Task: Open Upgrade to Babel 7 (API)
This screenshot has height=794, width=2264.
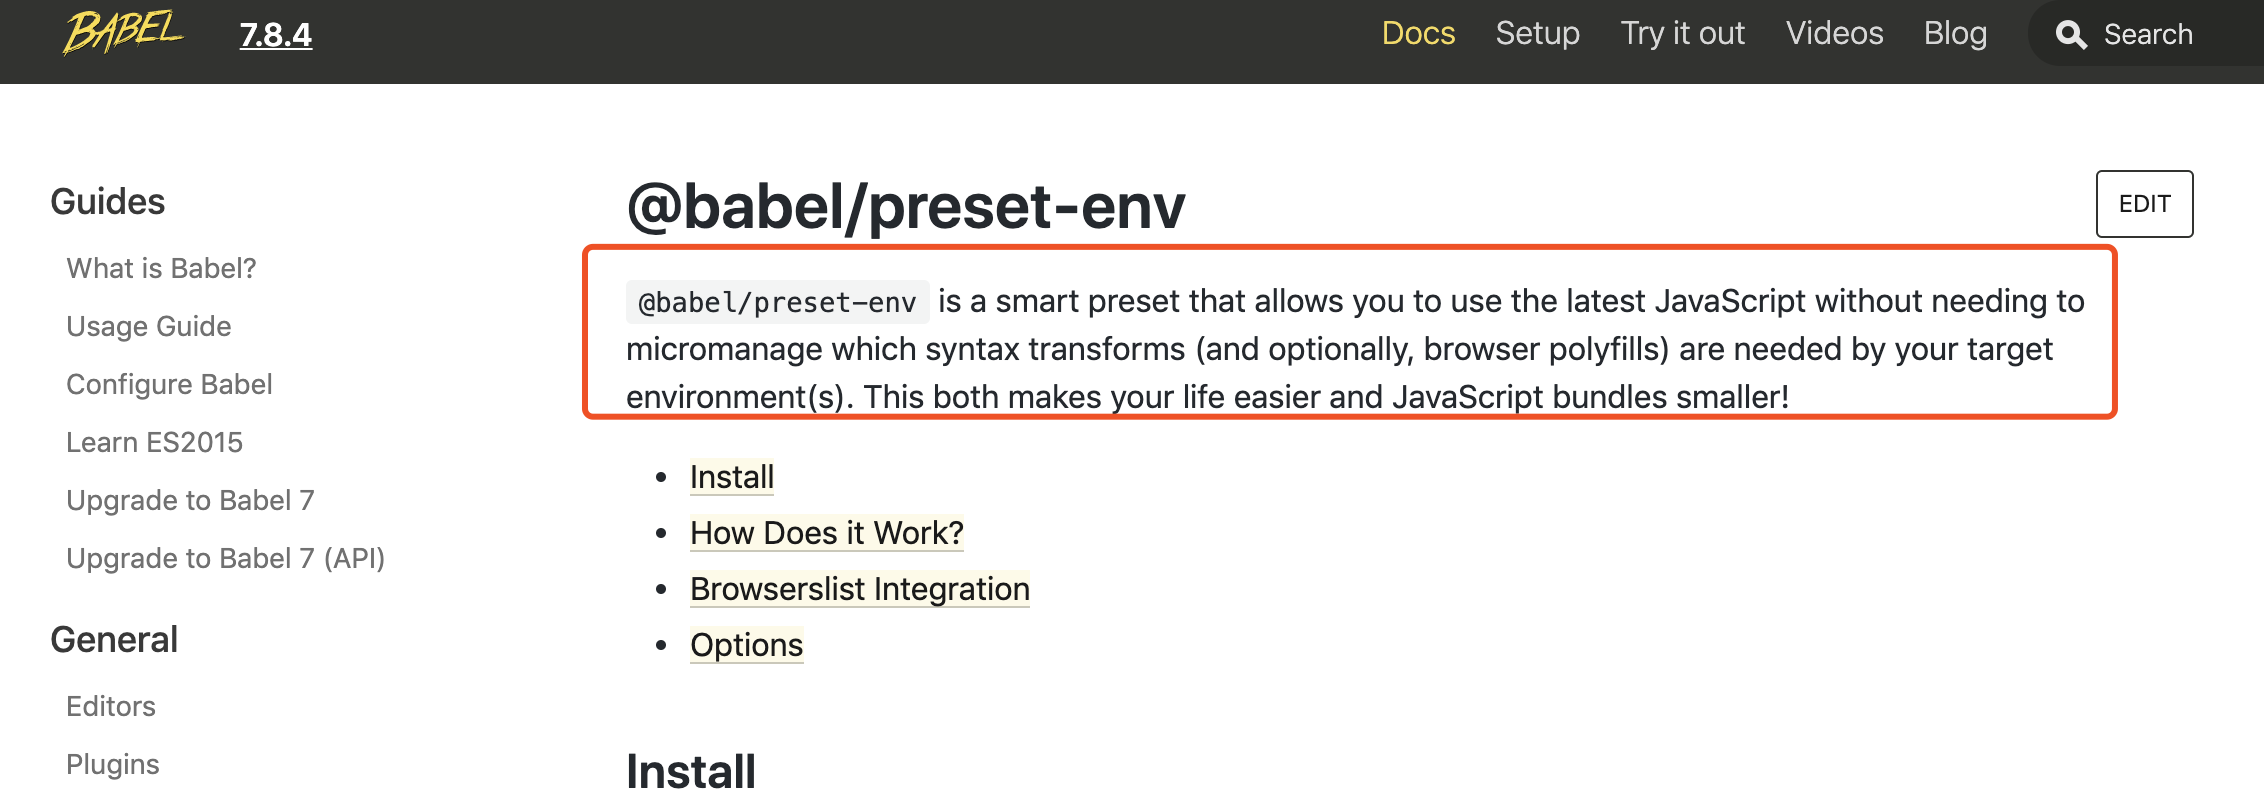Action: point(225,558)
